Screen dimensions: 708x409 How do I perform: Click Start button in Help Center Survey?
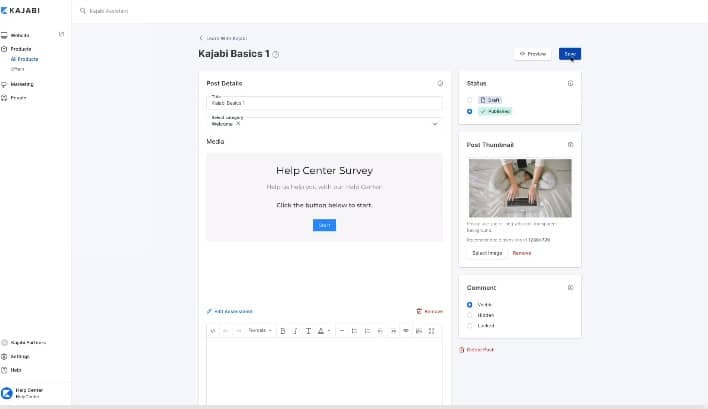[x=324, y=225]
